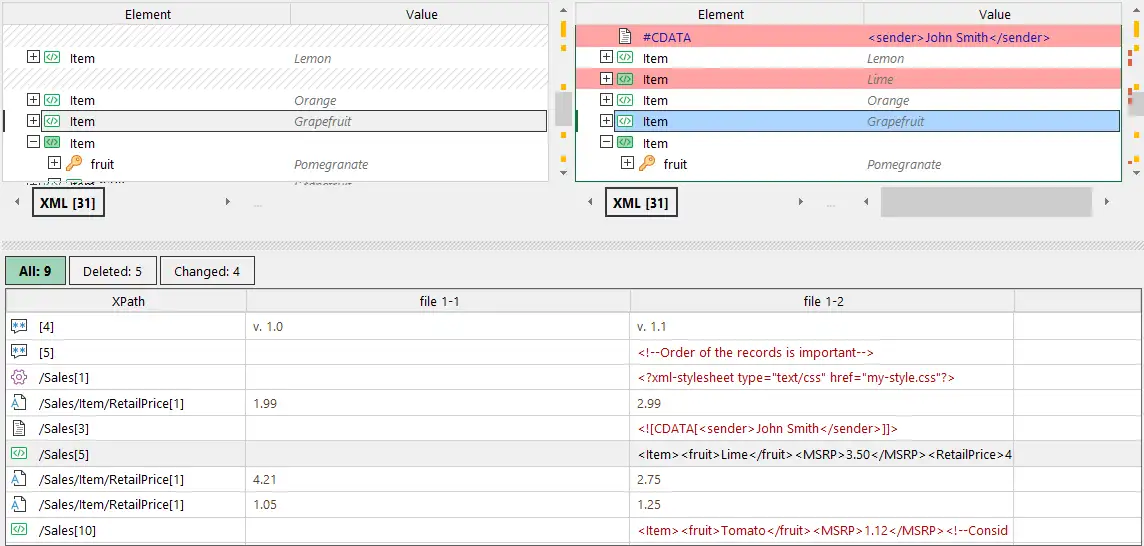The height and width of the screenshot is (546, 1144).
Task: Click the left pane's vertical scrollbar thumb
Action: (563, 108)
